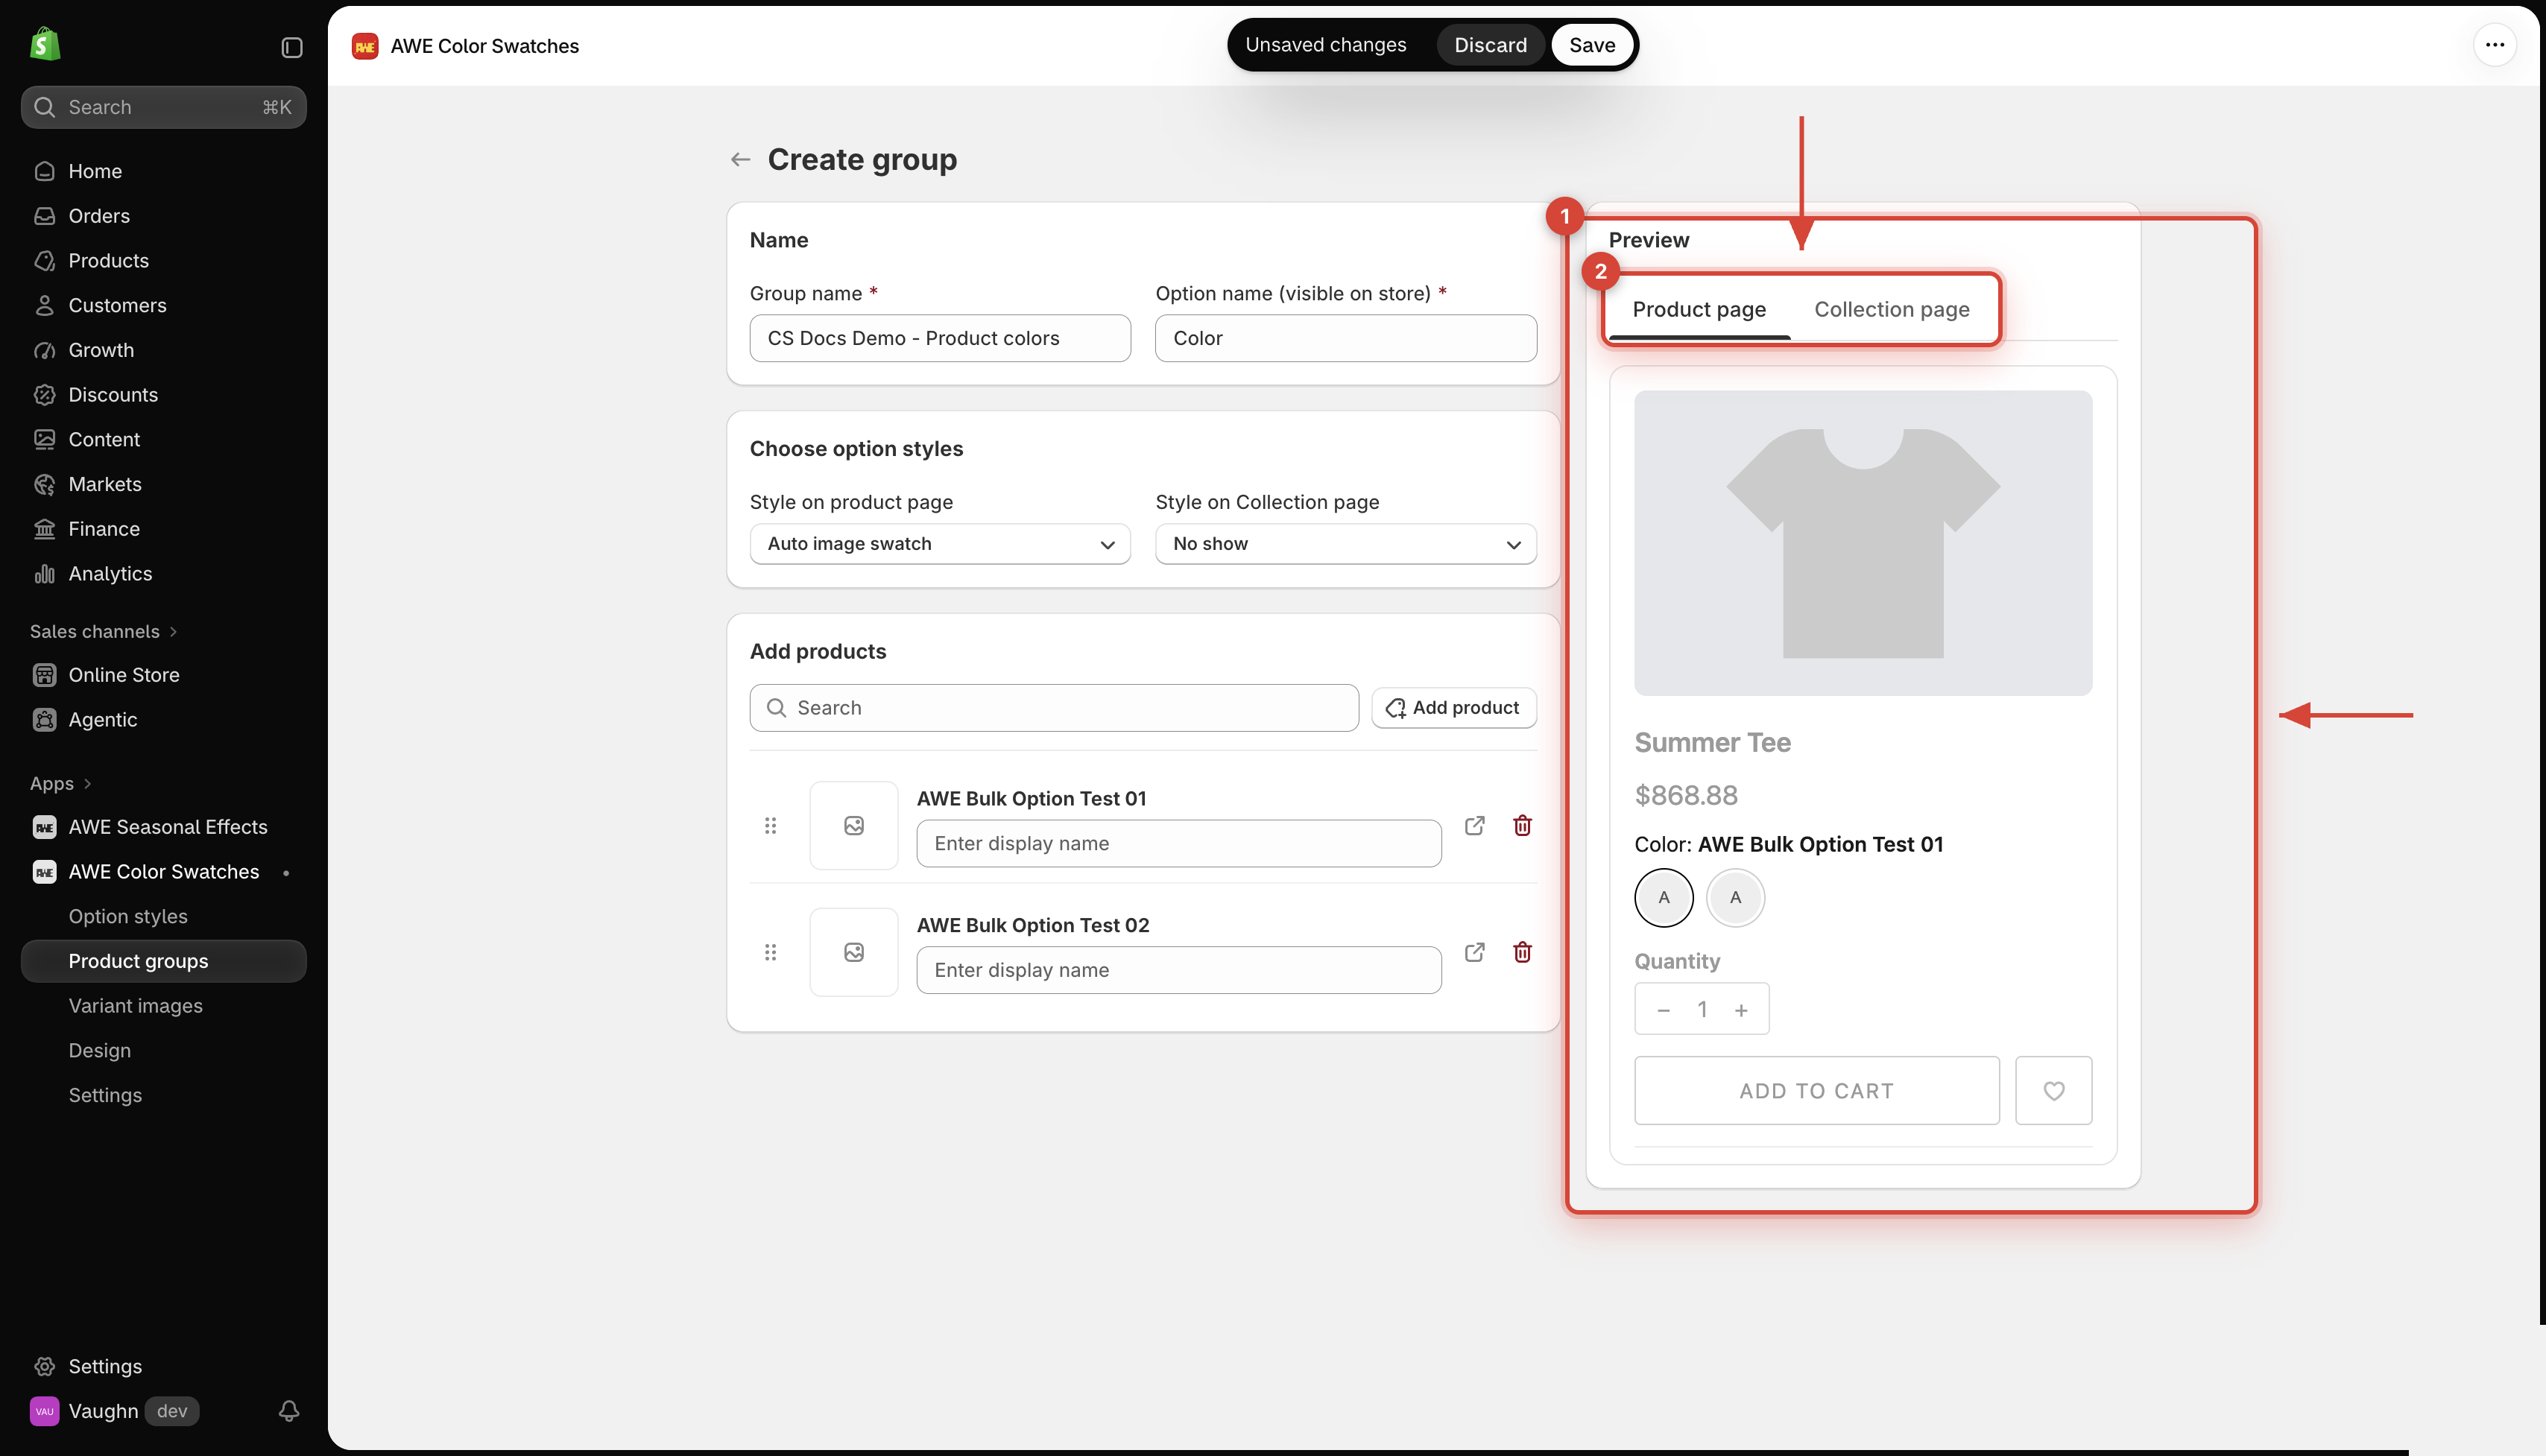Grab drag handle for AWE Bulk Option Test 01
The width and height of the screenshot is (2546, 1456).
pyautogui.click(x=770, y=825)
